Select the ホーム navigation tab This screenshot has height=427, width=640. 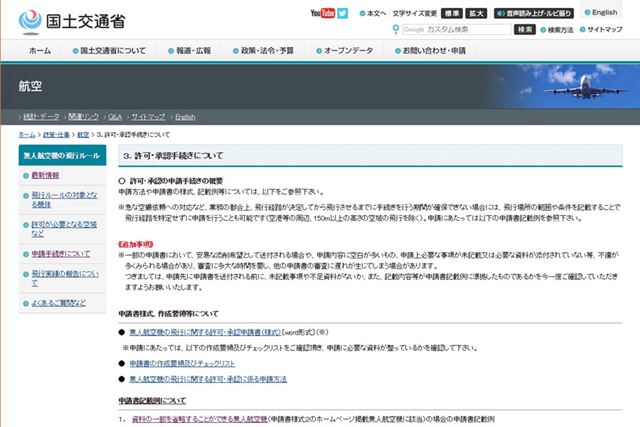pos(40,50)
